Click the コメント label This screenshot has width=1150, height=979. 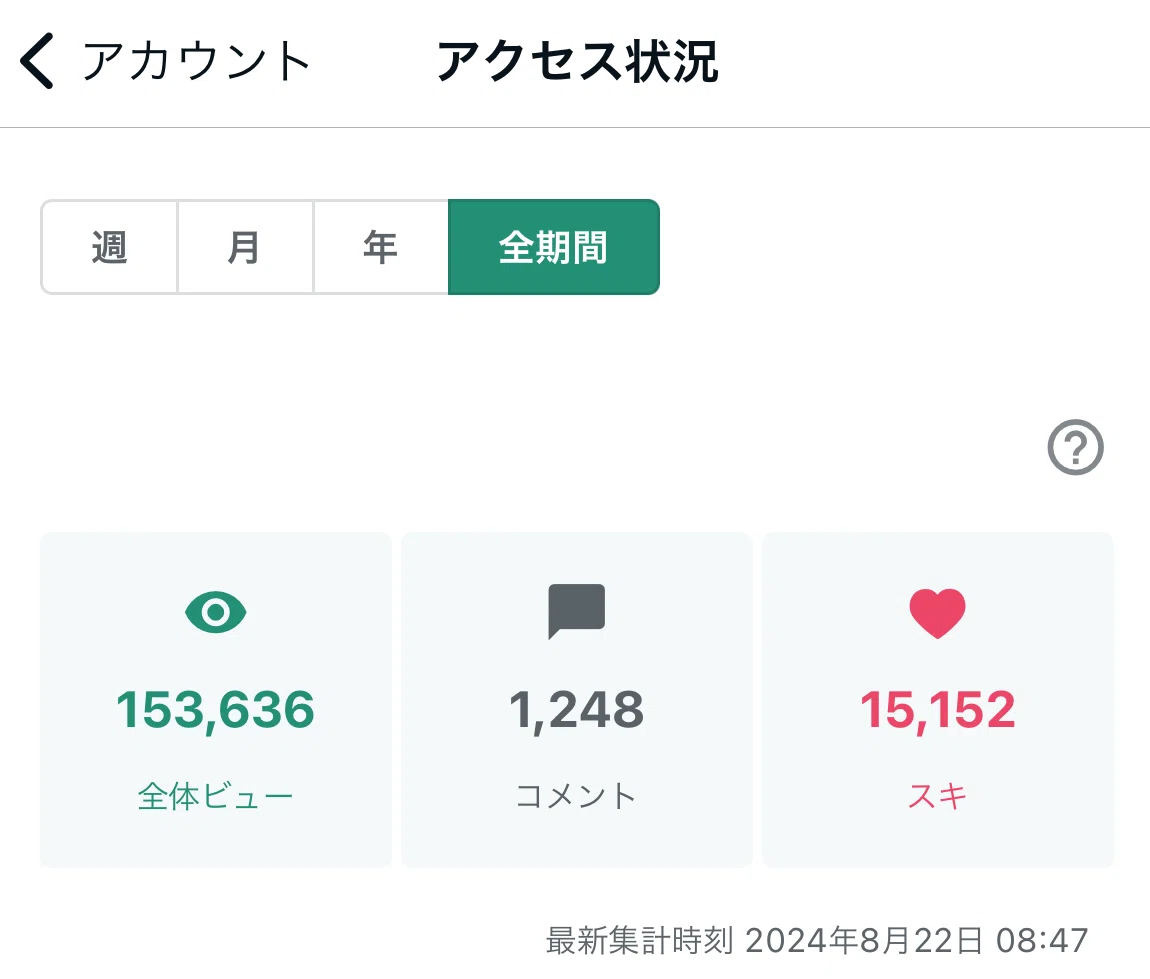coord(576,796)
